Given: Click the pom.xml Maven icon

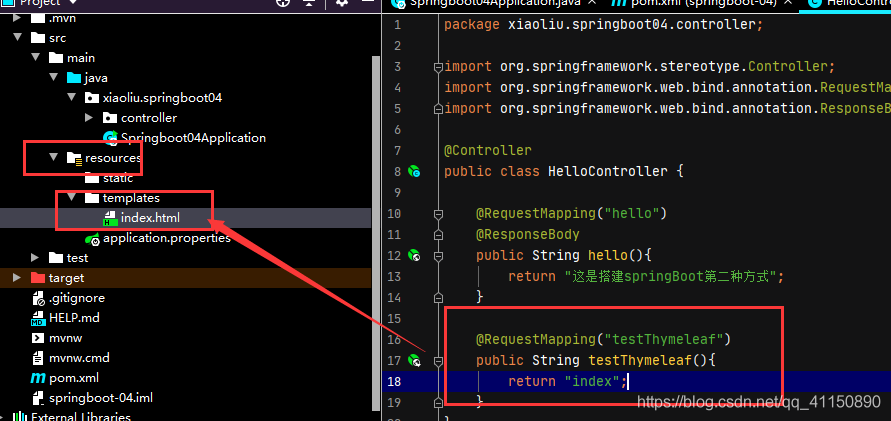Looking at the screenshot, I should pos(38,378).
